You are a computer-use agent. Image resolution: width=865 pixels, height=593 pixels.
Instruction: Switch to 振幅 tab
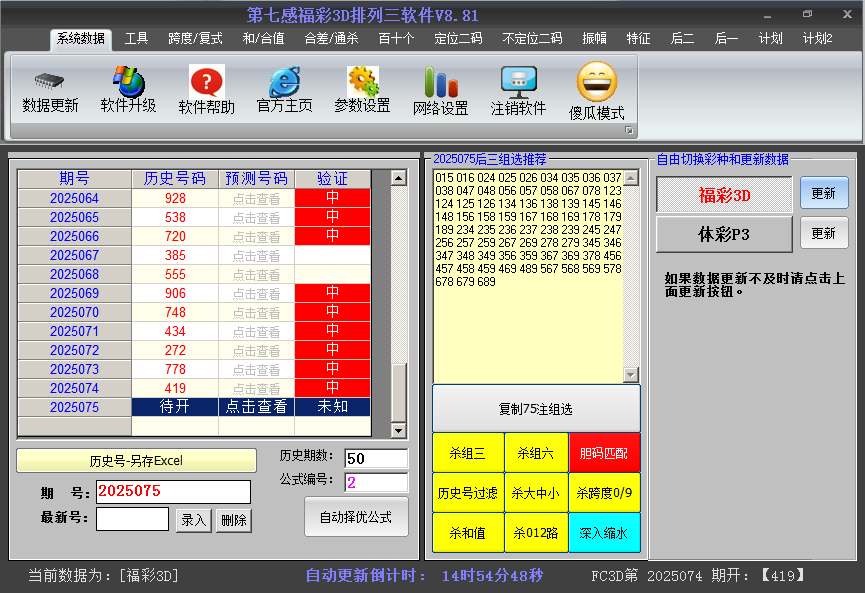click(x=595, y=39)
